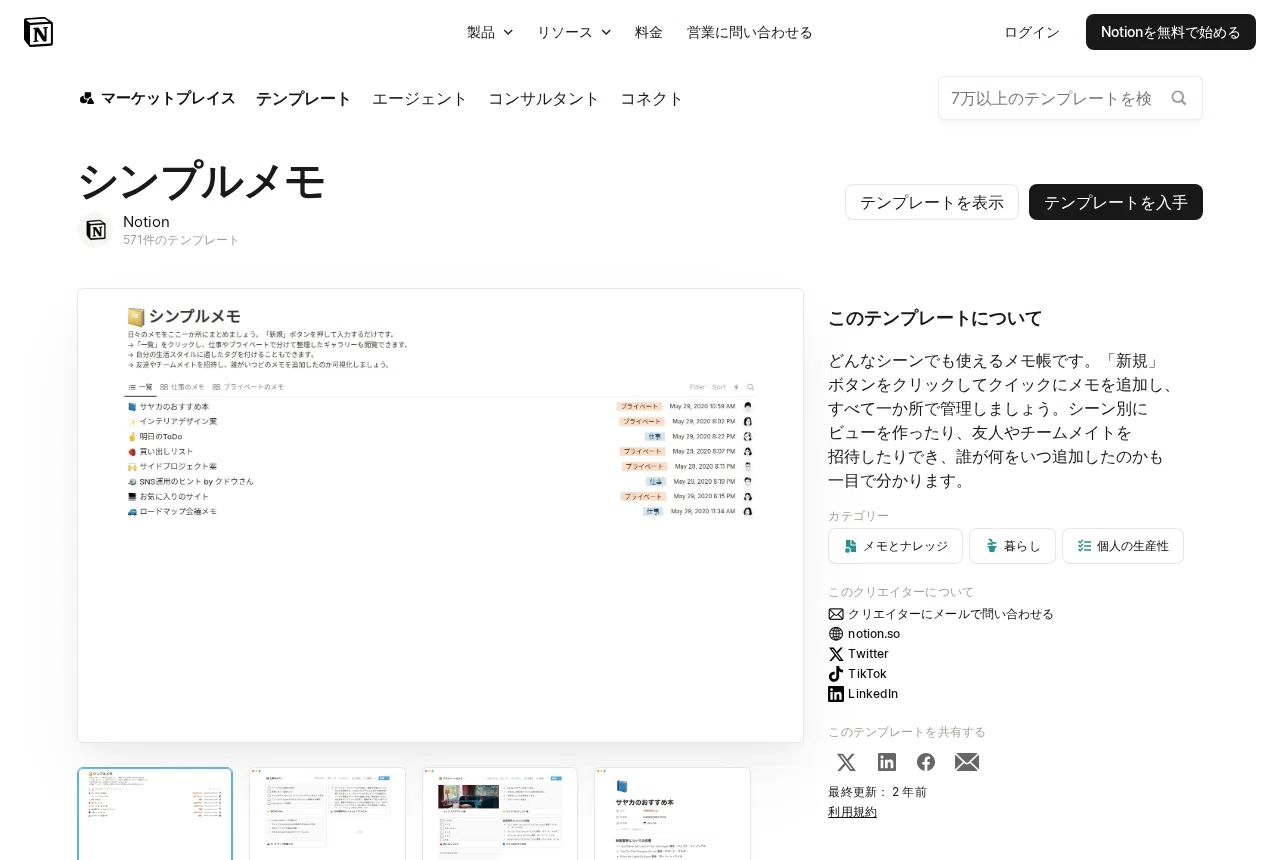Image resolution: width=1280 pixels, height=860 pixels.
Task: Share the template on LinkedIn
Action: [887, 762]
